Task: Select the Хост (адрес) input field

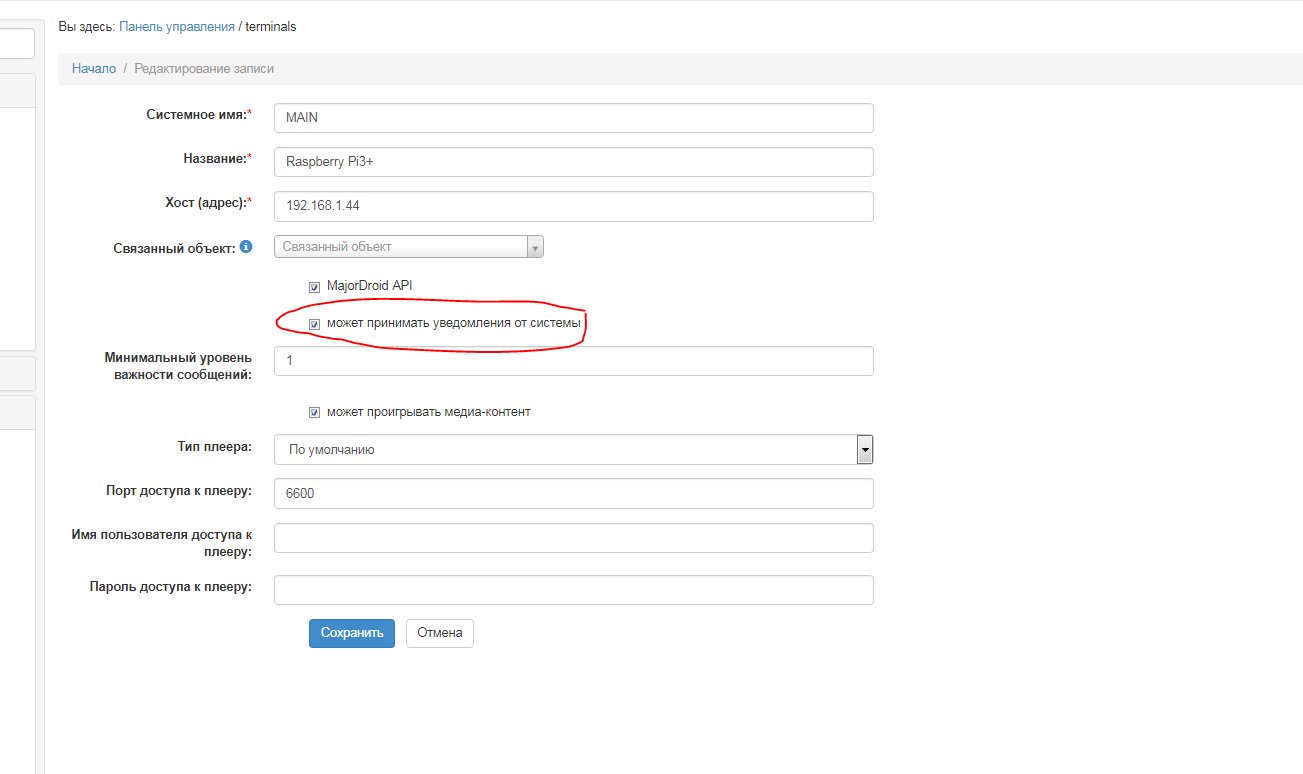Action: (573, 206)
